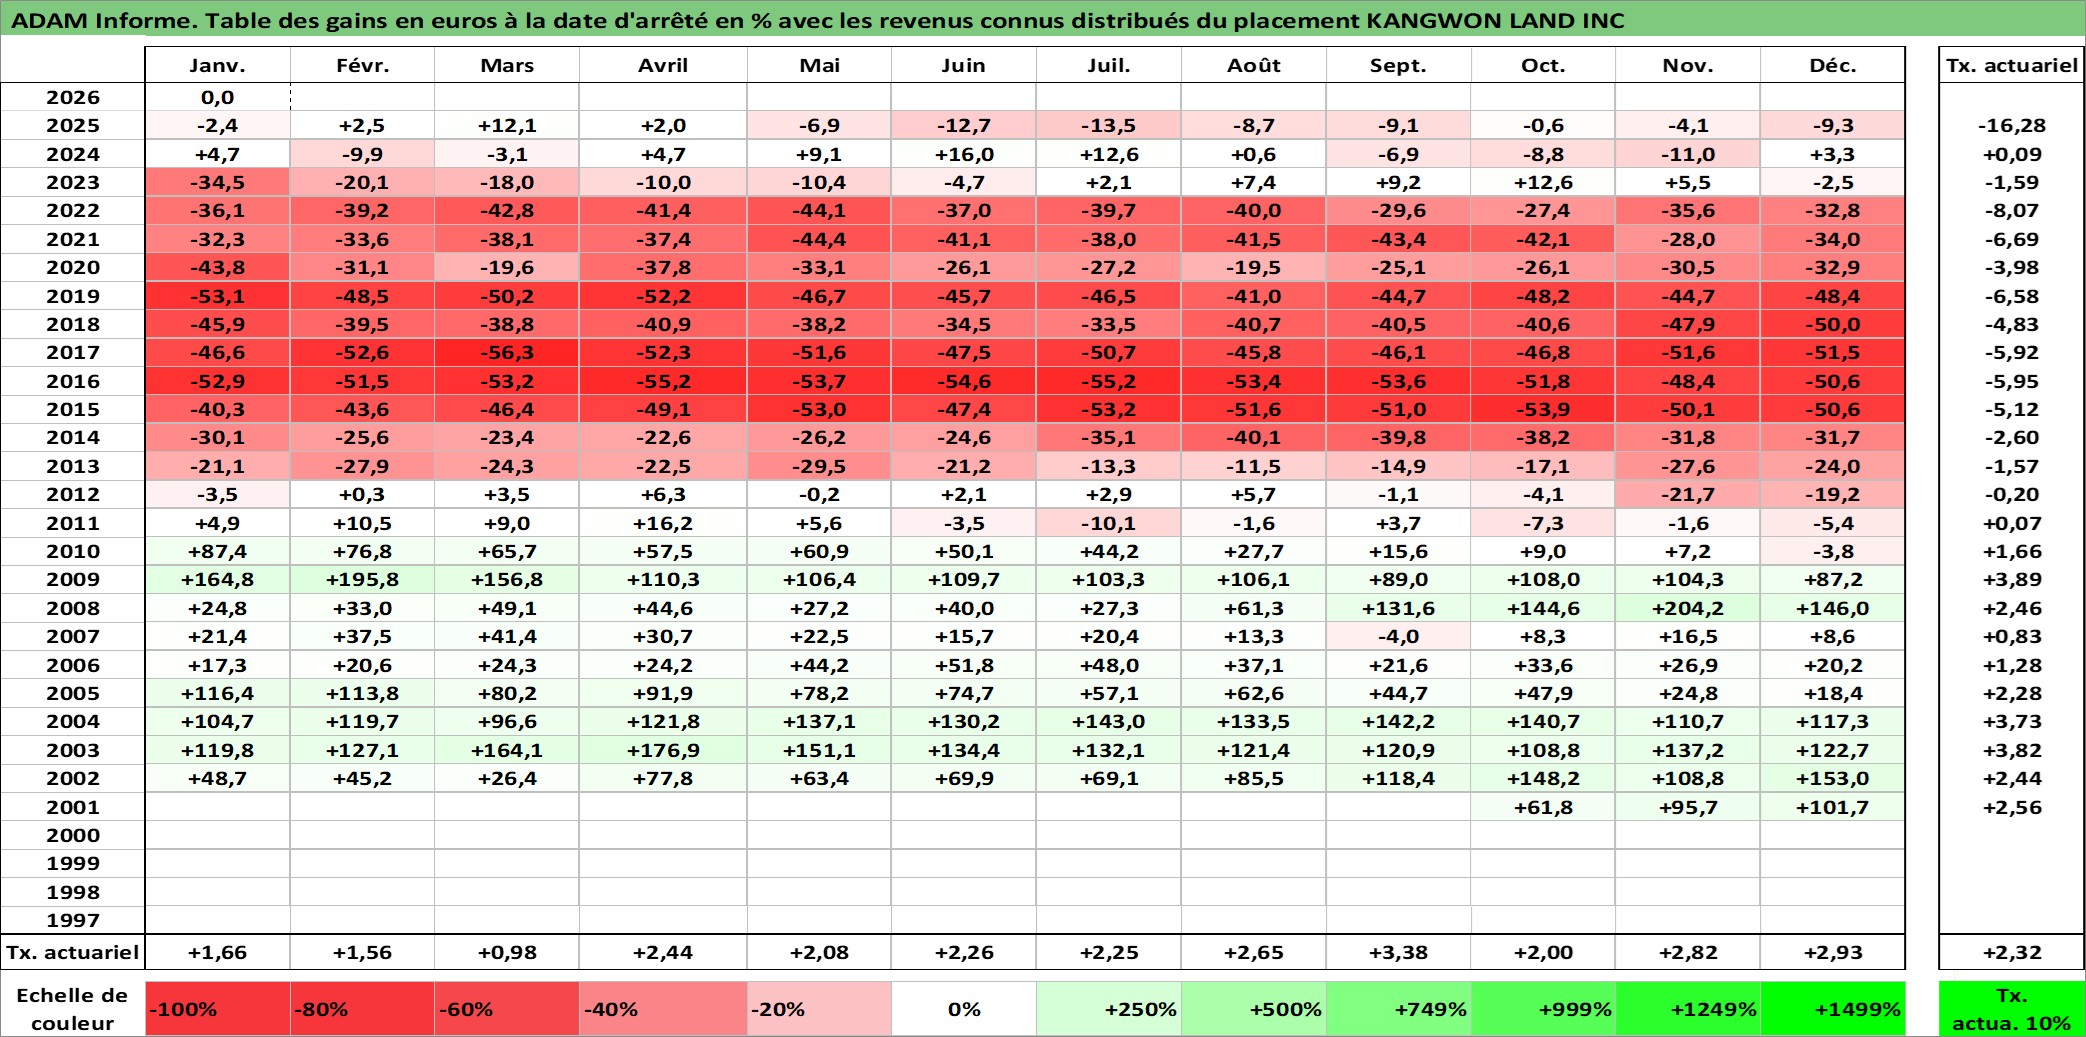Click the +176,9 cell in 2003 Avril

coord(663,750)
